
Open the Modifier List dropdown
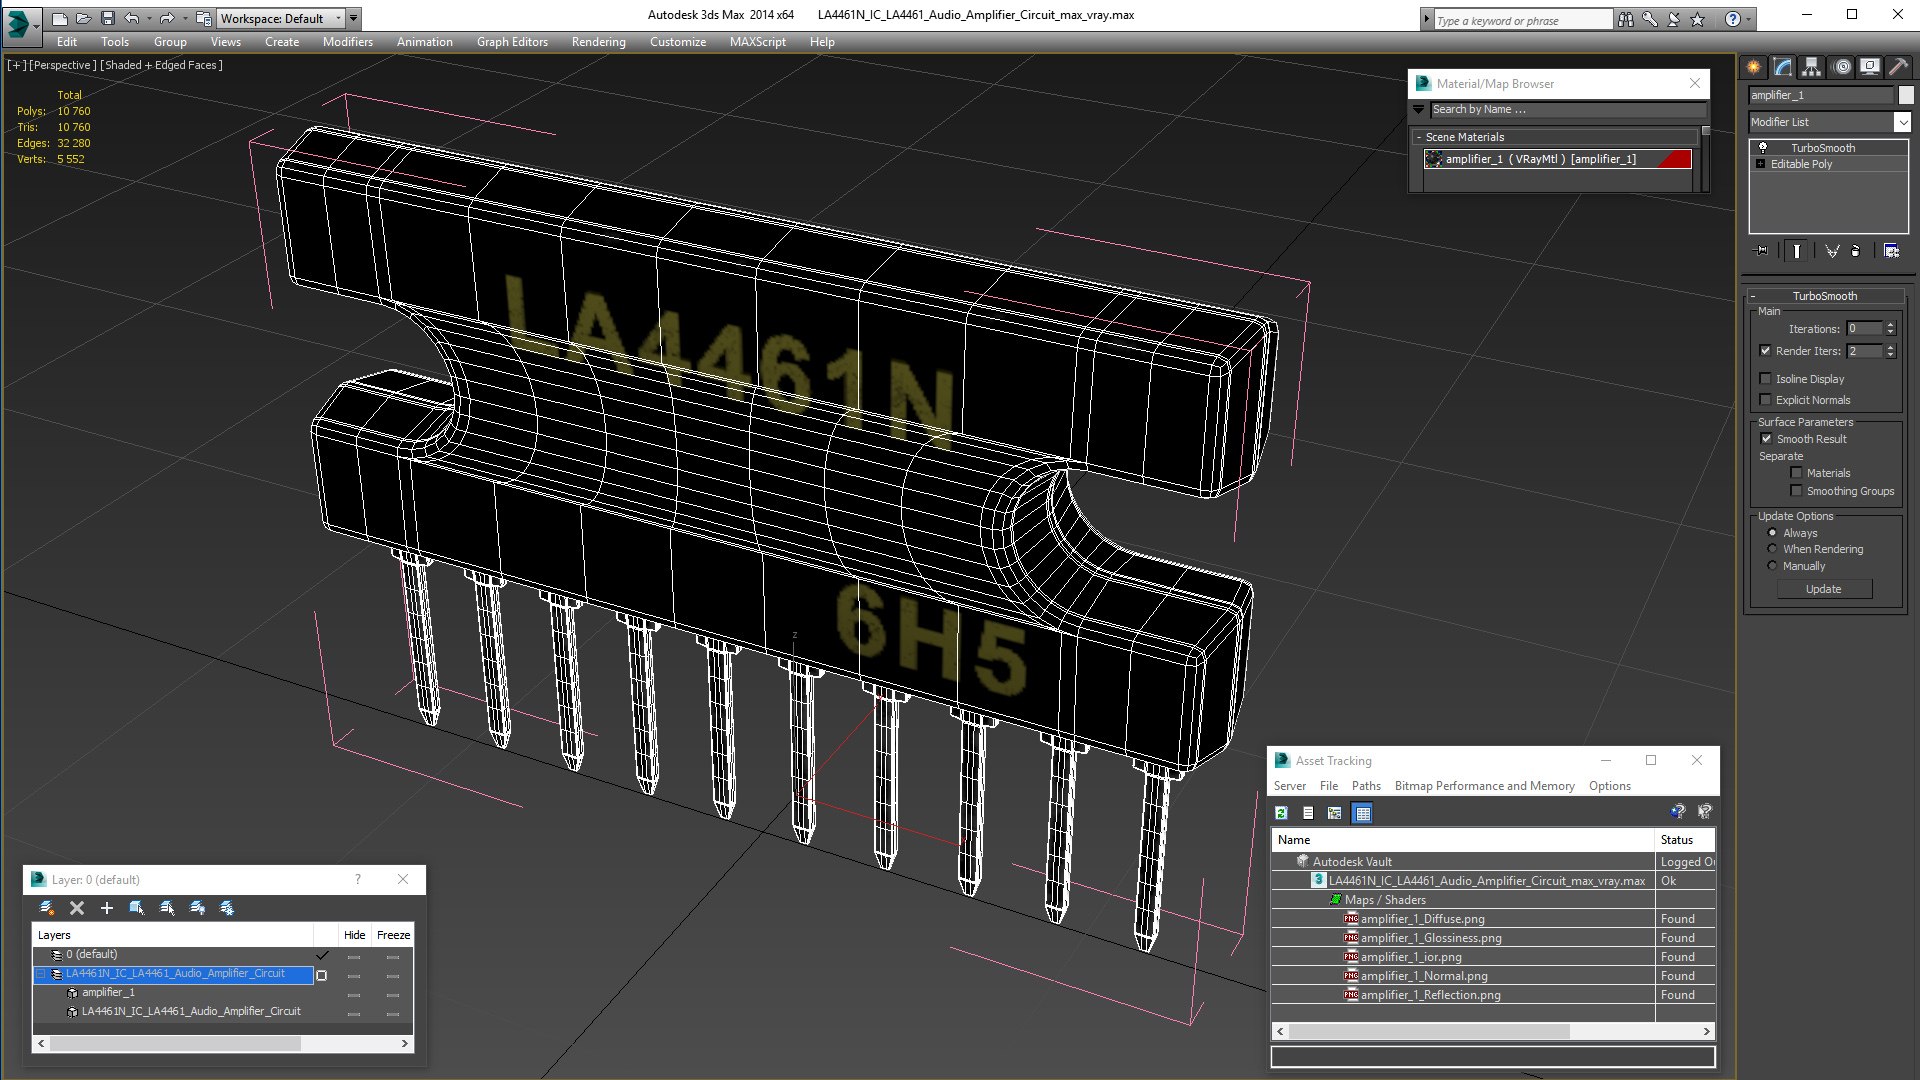coord(1901,122)
